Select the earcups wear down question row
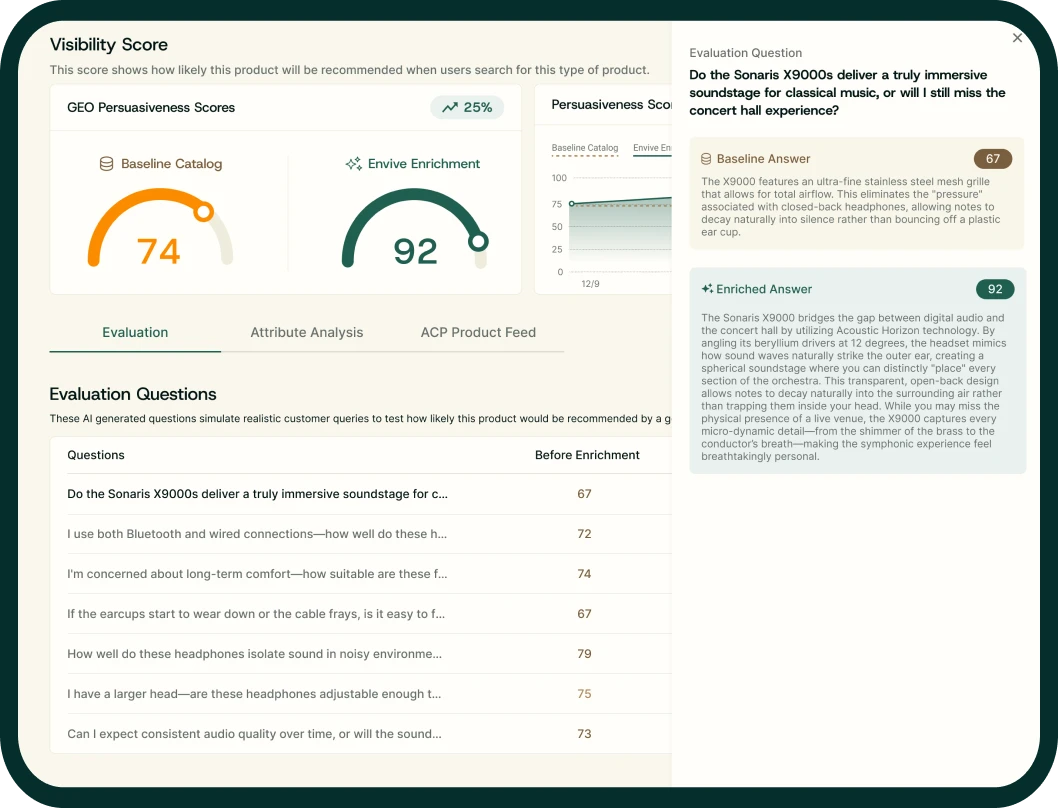This screenshot has height=808, width=1058. tap(369, 614)
